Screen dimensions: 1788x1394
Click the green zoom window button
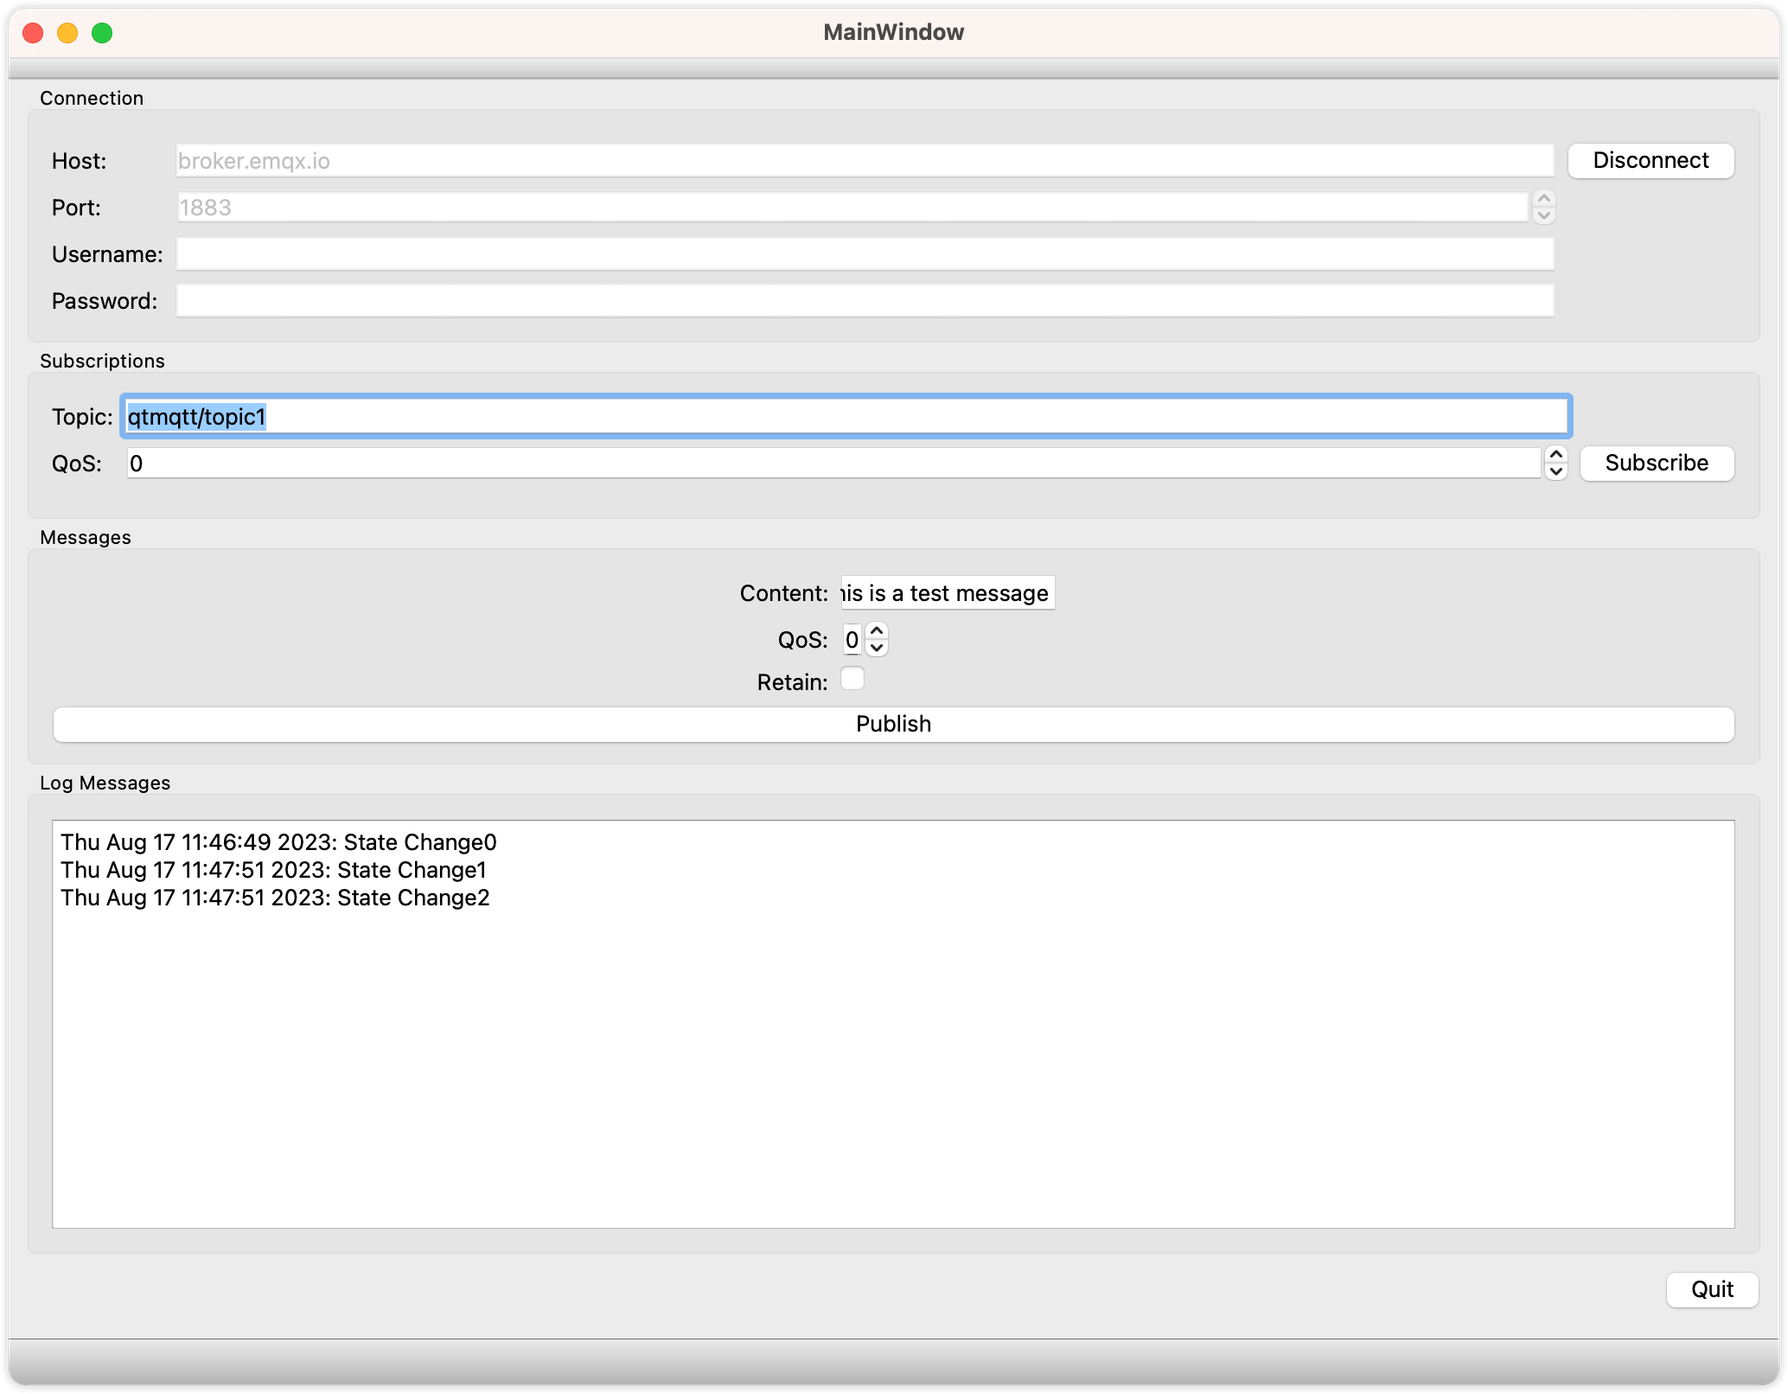click(100, 32)
